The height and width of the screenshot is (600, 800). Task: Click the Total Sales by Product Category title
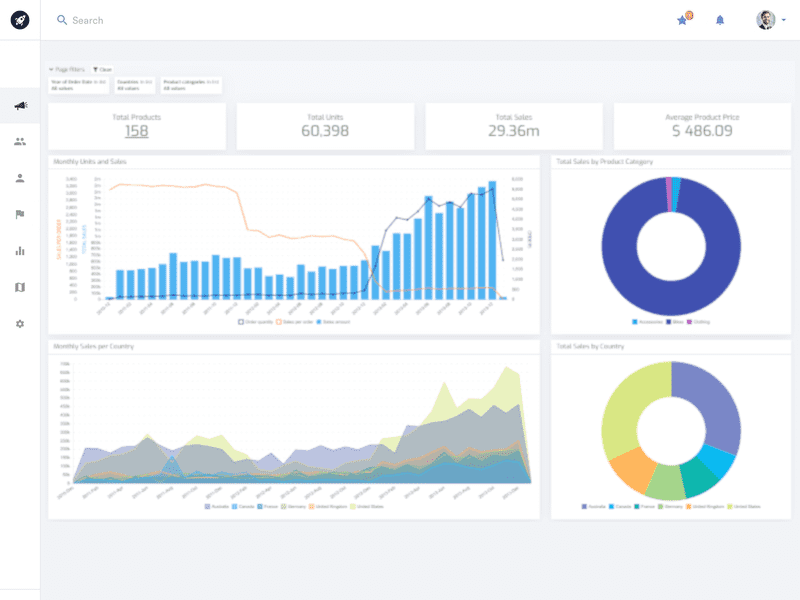pos(605,162)
